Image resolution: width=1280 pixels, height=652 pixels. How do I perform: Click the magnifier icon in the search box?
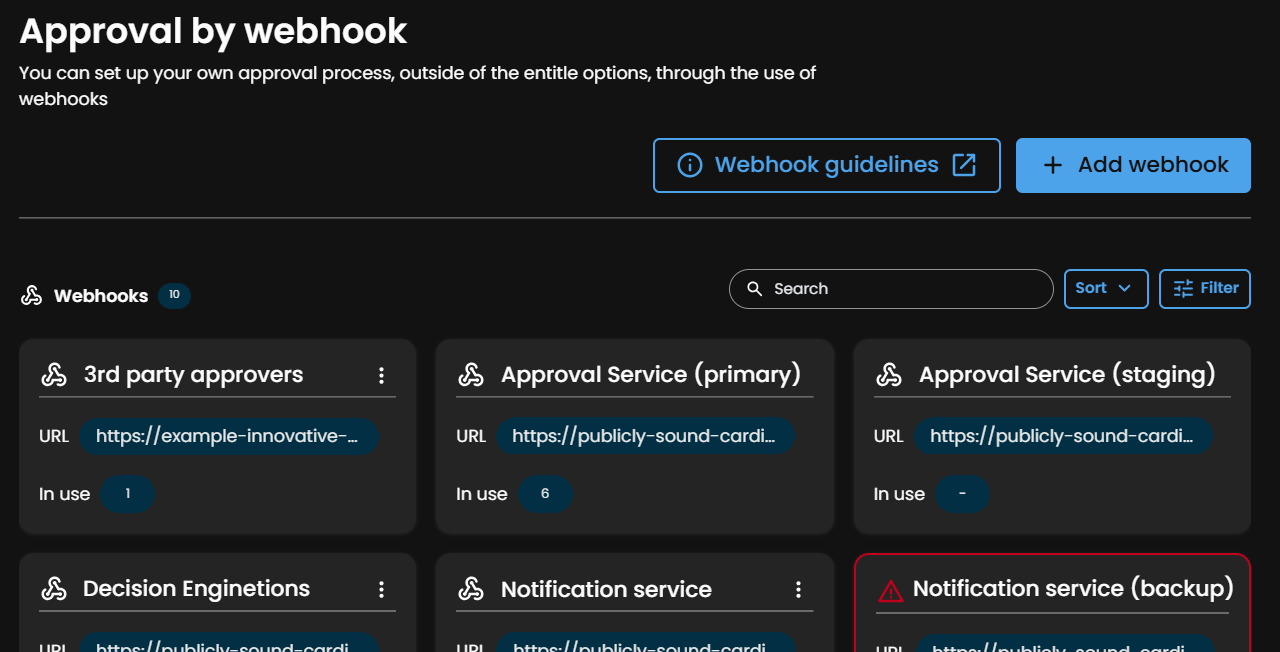755,289
